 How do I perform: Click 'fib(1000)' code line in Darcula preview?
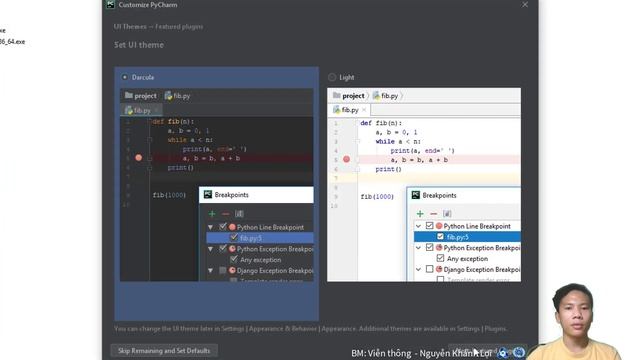(169, 195)
